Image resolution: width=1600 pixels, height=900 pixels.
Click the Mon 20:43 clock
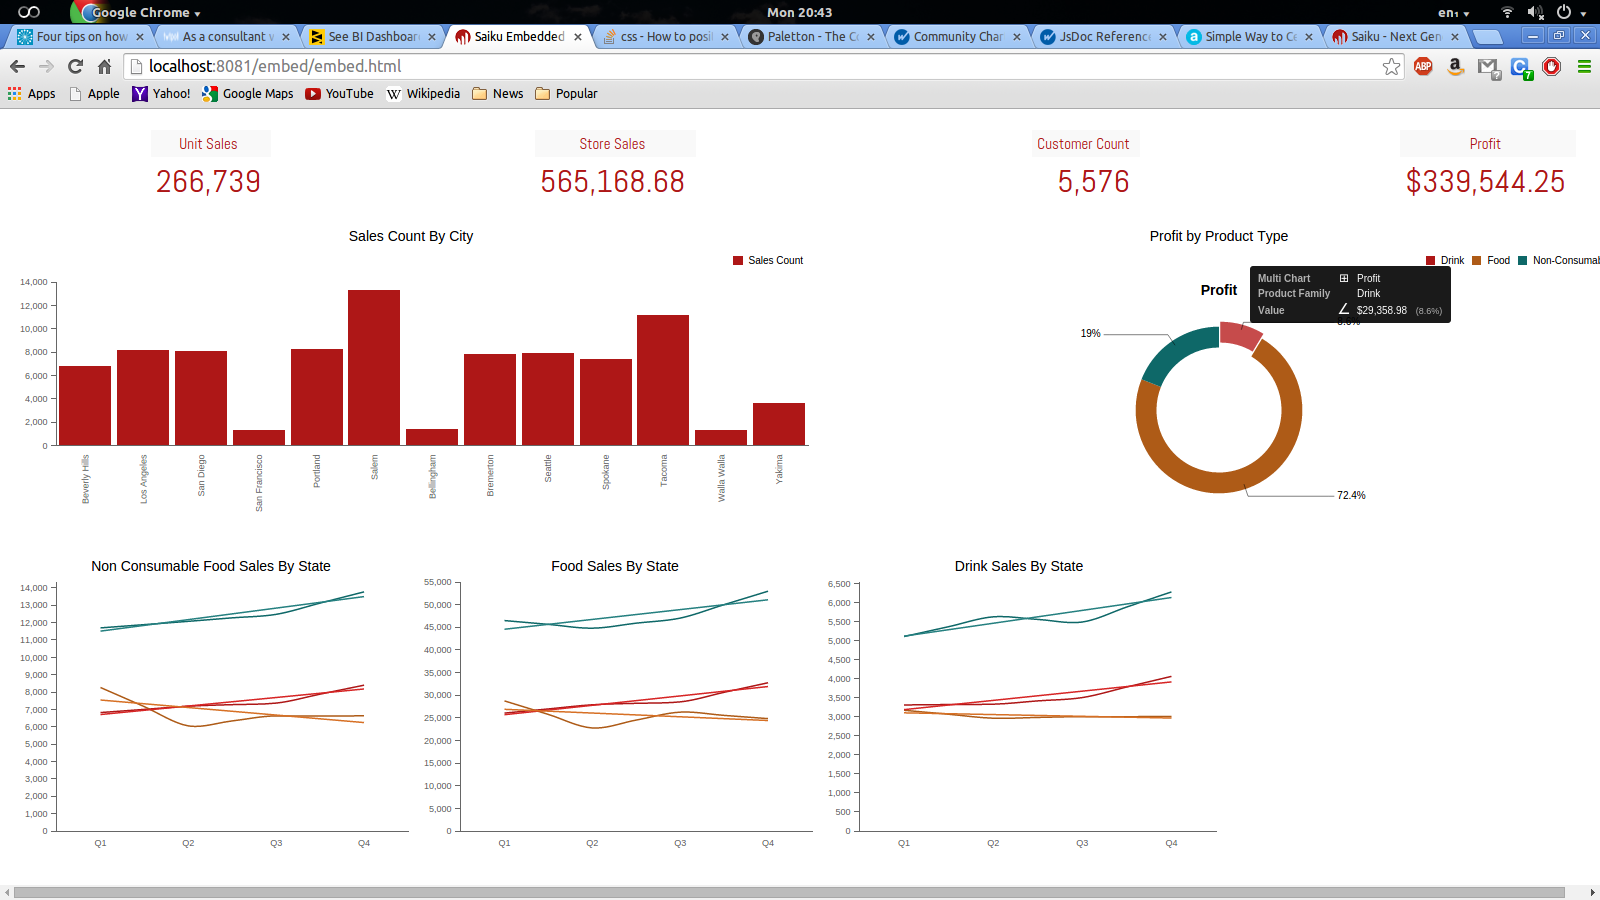[x=799, y=12]
